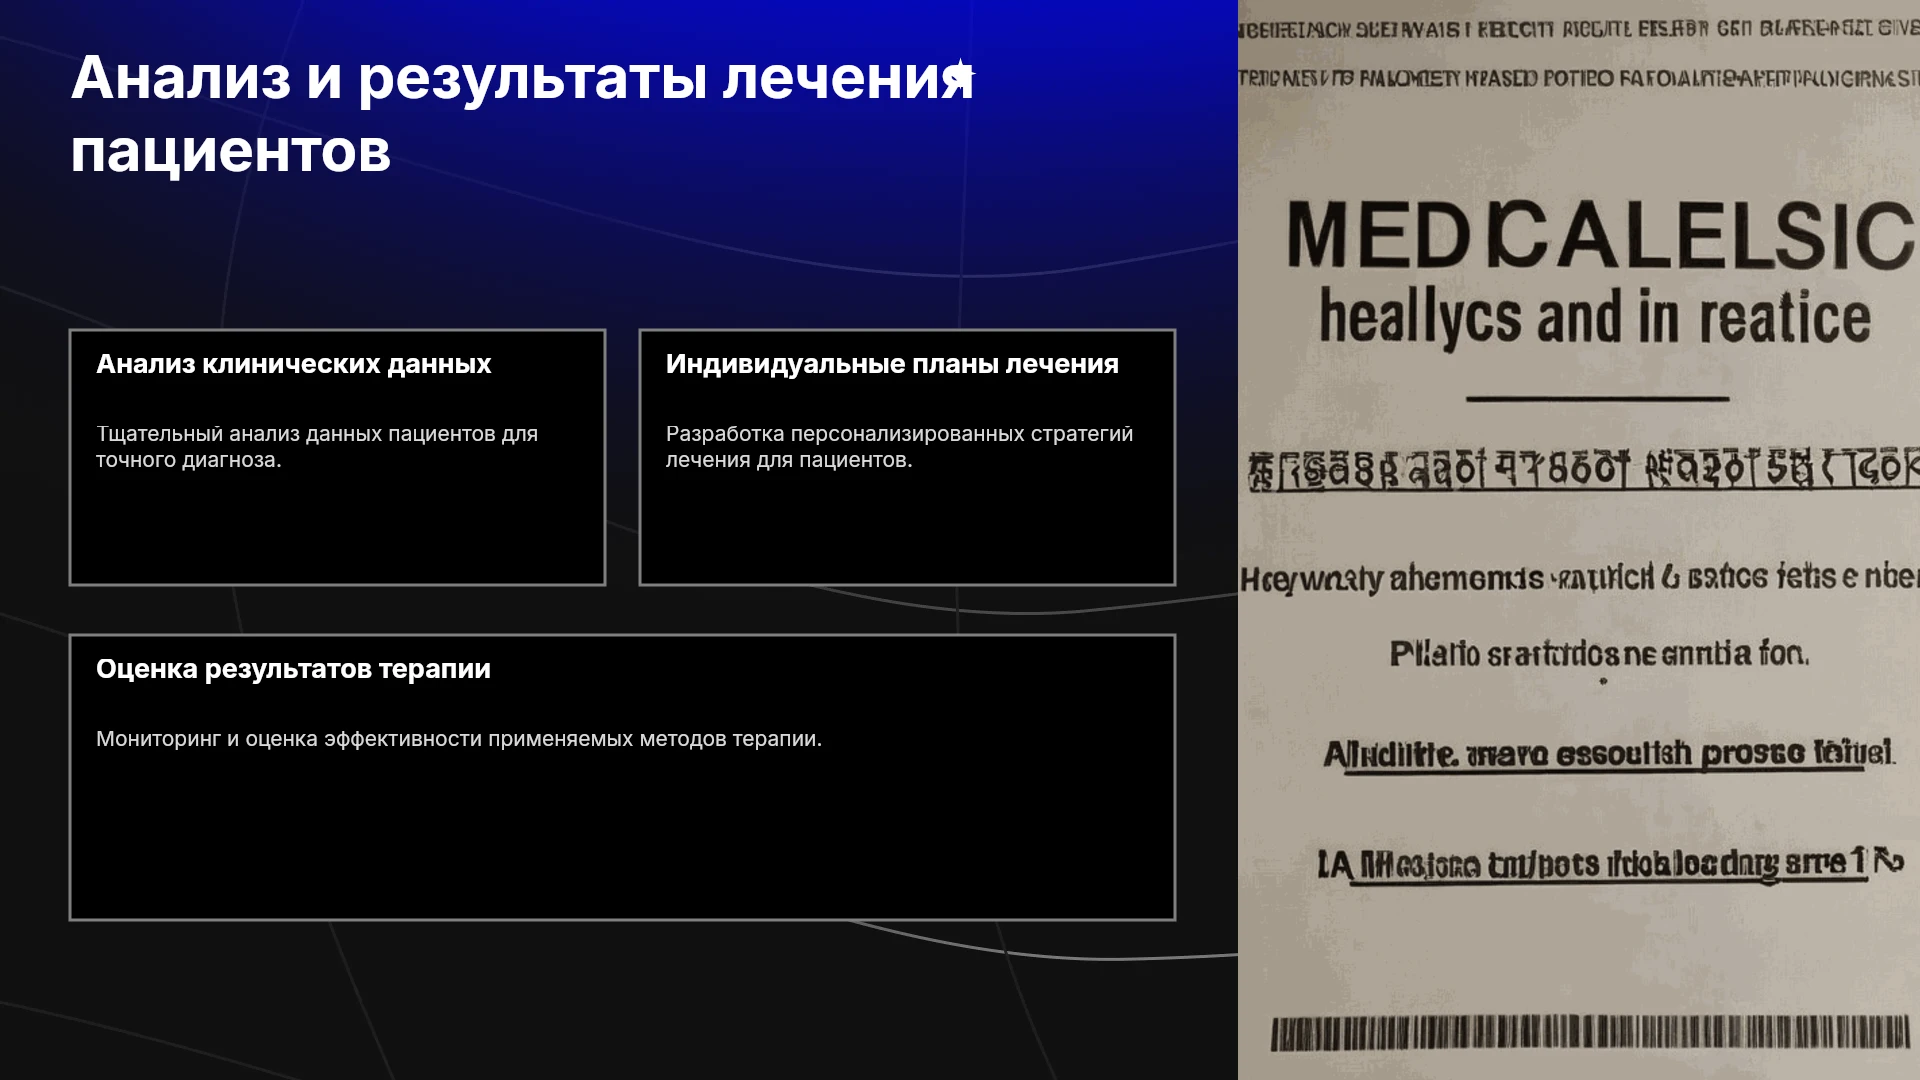Screen dimensions: 1920x1080
Task: Click the small star icon beside the title
Action: (x=961, y=73)
